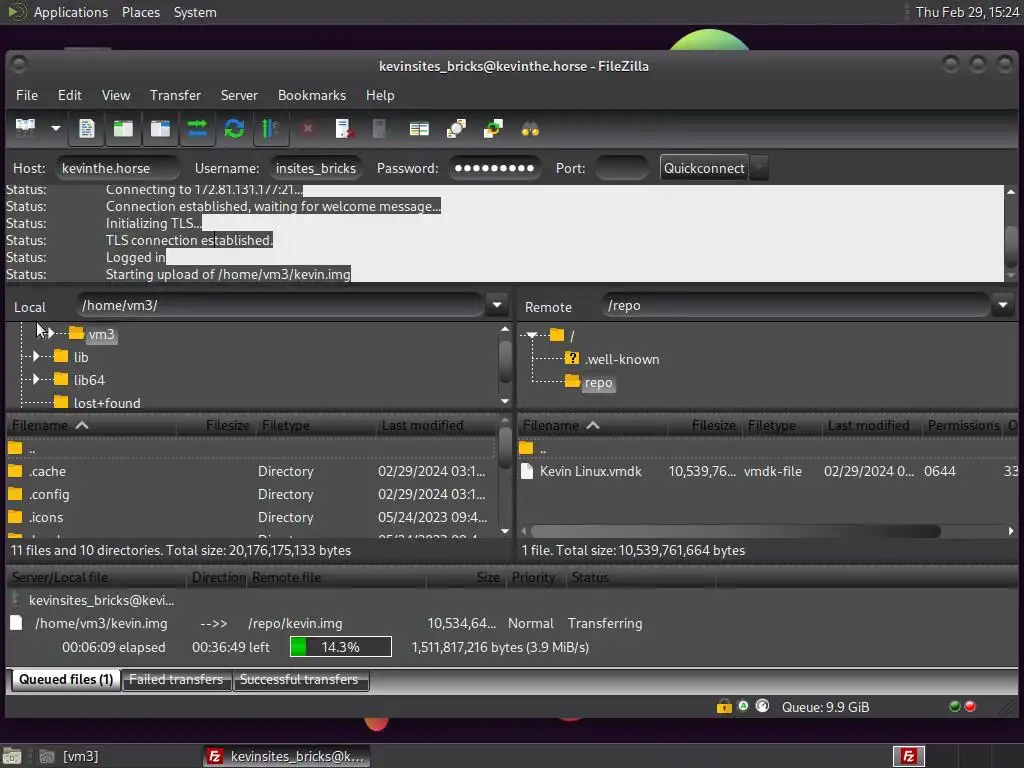This screenshot has height=768, width=1024.
Task: Open the File menu
Action: click(27, 95)
